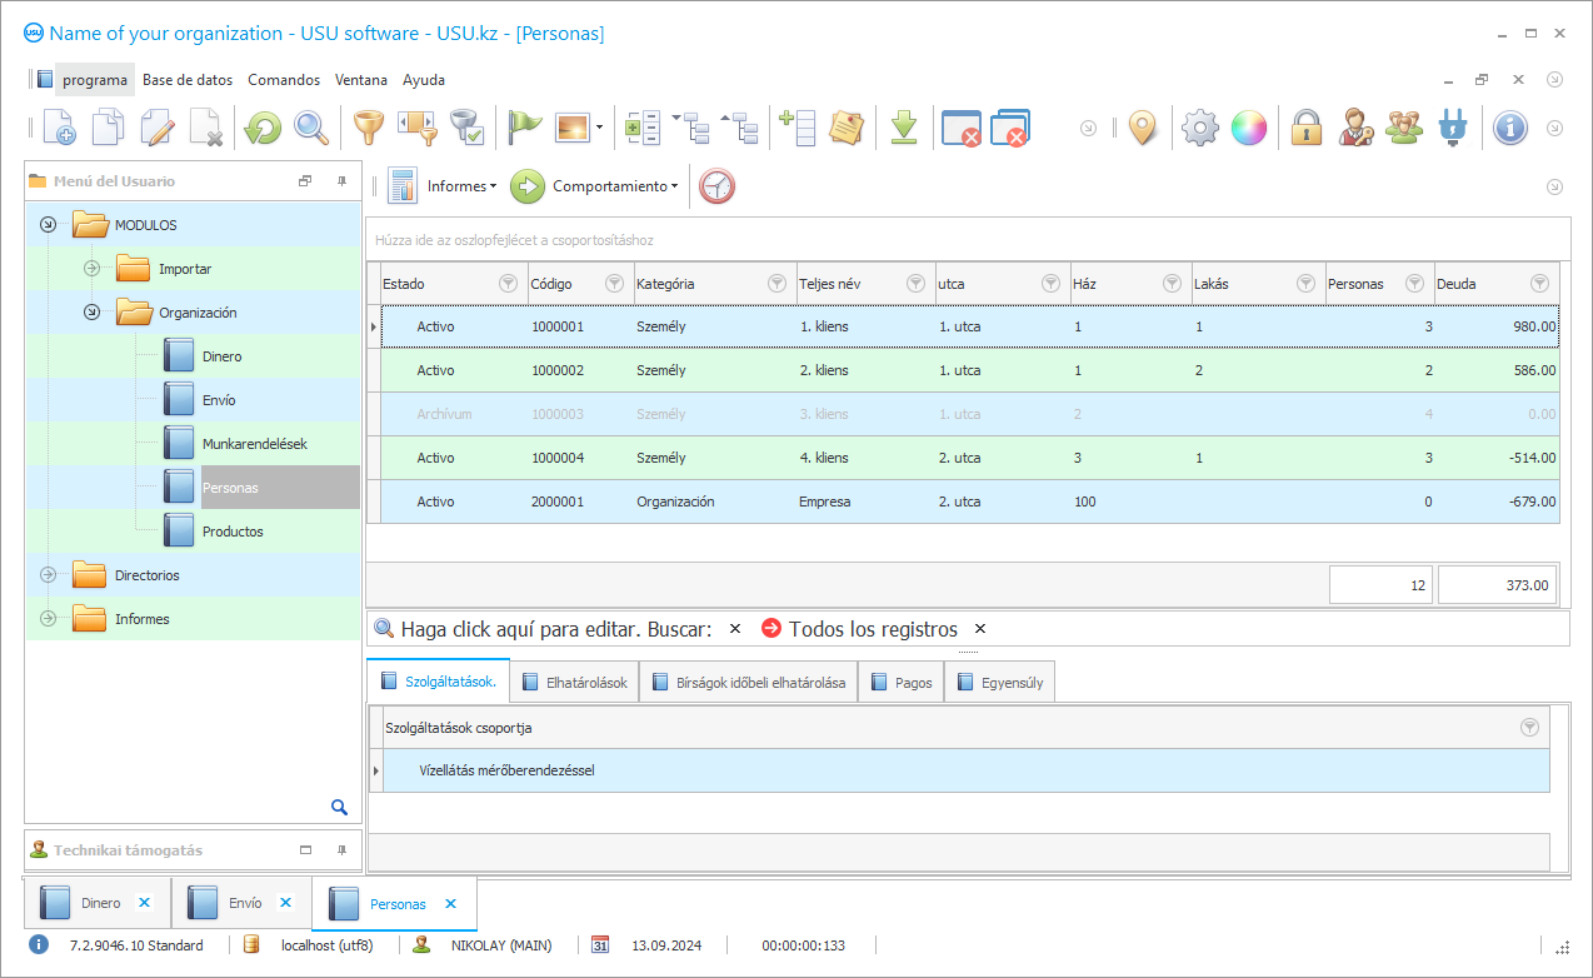Click the orange map location pin icon
Image resolution: width=1593 pixels, height=978 pixels.
point(1142,128)
